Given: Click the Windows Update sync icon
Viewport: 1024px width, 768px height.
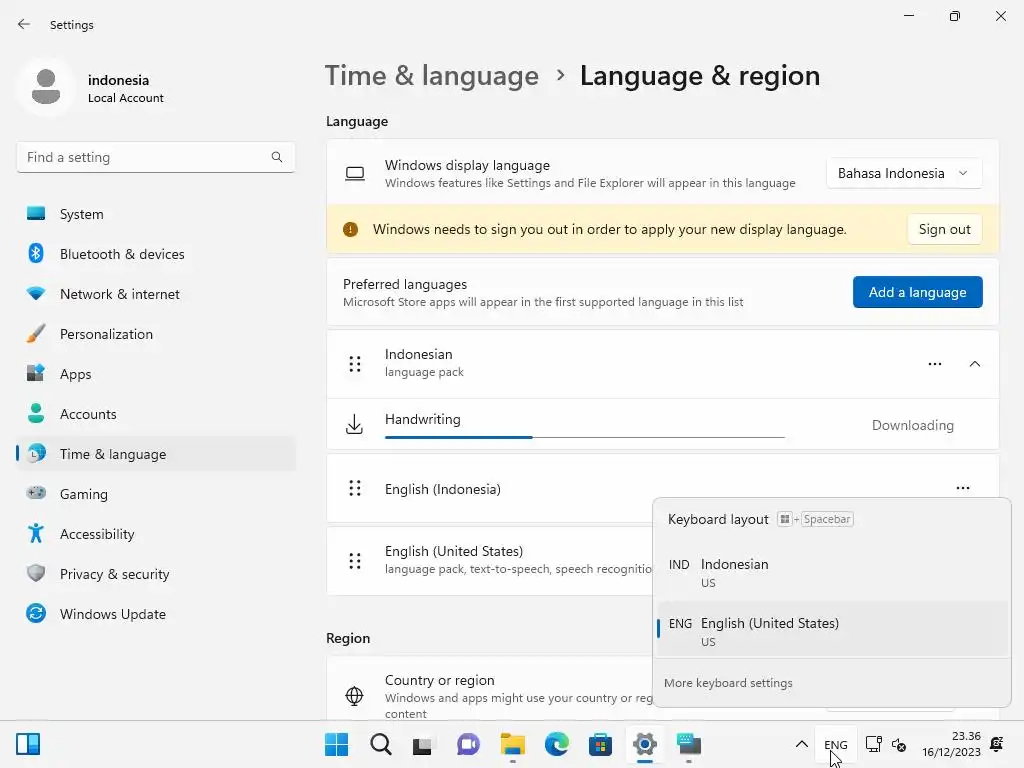Looking at the screenshot, I should (36, 613).
